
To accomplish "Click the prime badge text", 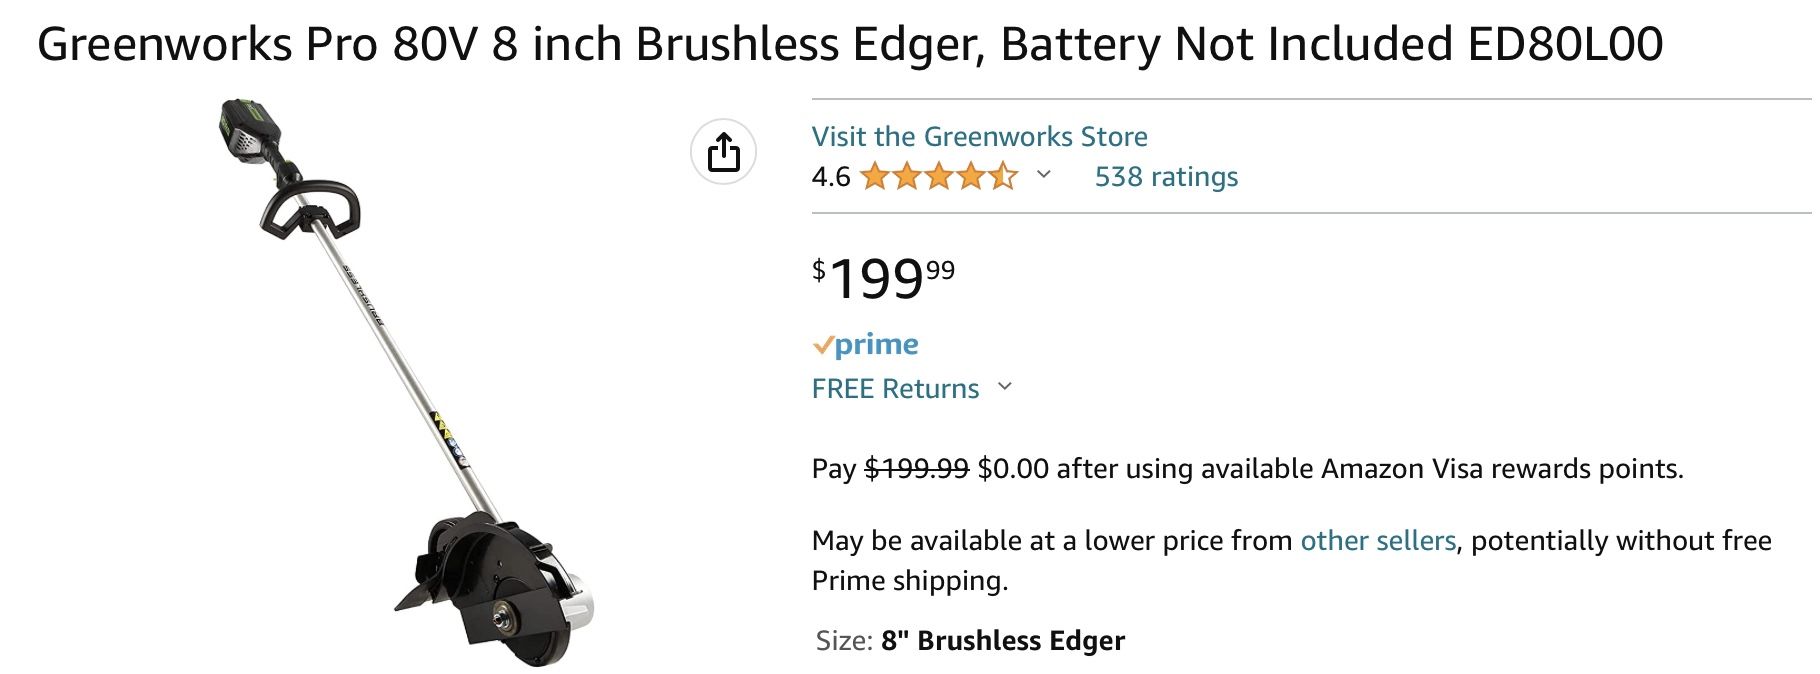I will pos(874,344).
